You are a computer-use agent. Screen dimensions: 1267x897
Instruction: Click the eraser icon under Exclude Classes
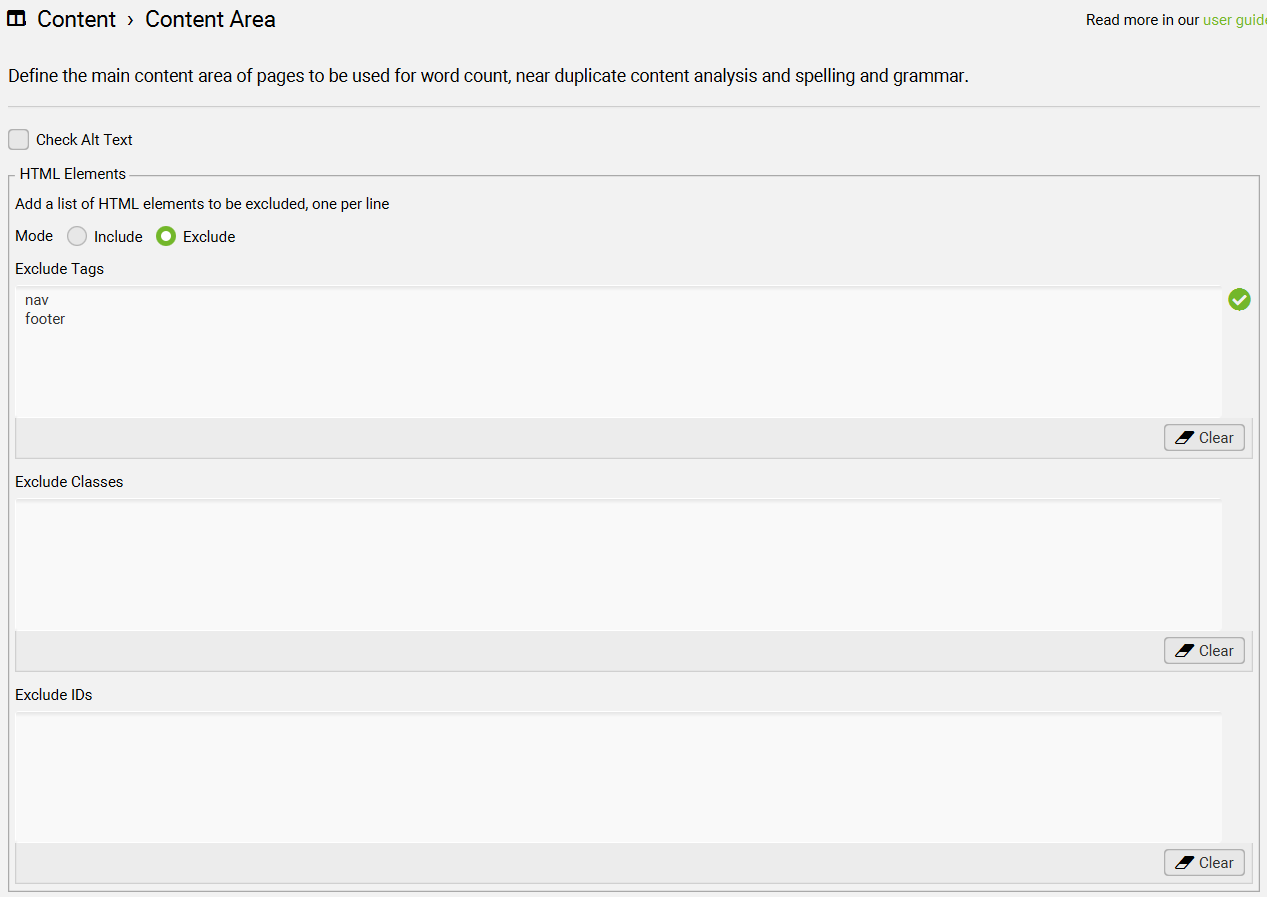point(1185,651)
